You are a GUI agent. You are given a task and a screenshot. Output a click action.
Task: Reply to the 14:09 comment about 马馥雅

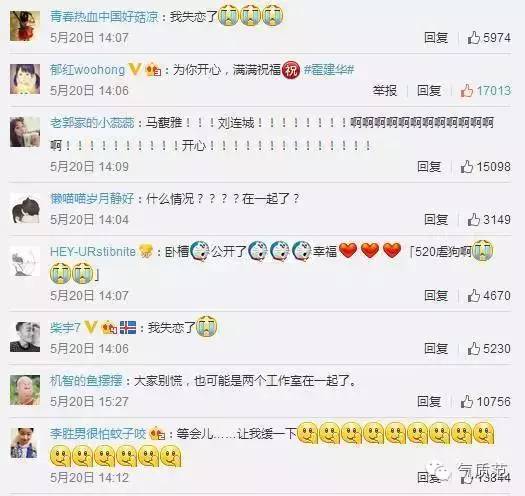pyautogui.click(x=429, y=166)
